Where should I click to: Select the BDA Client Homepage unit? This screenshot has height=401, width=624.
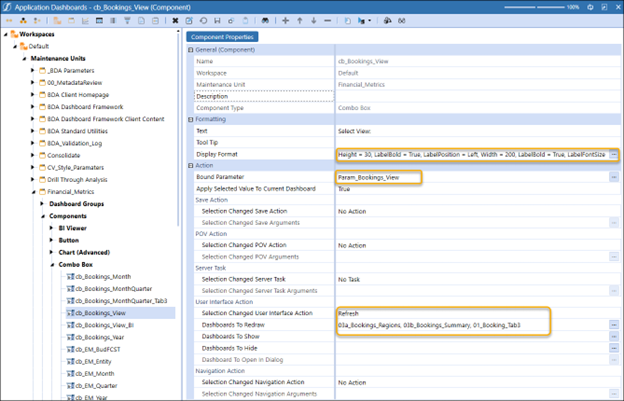[78, 95]
